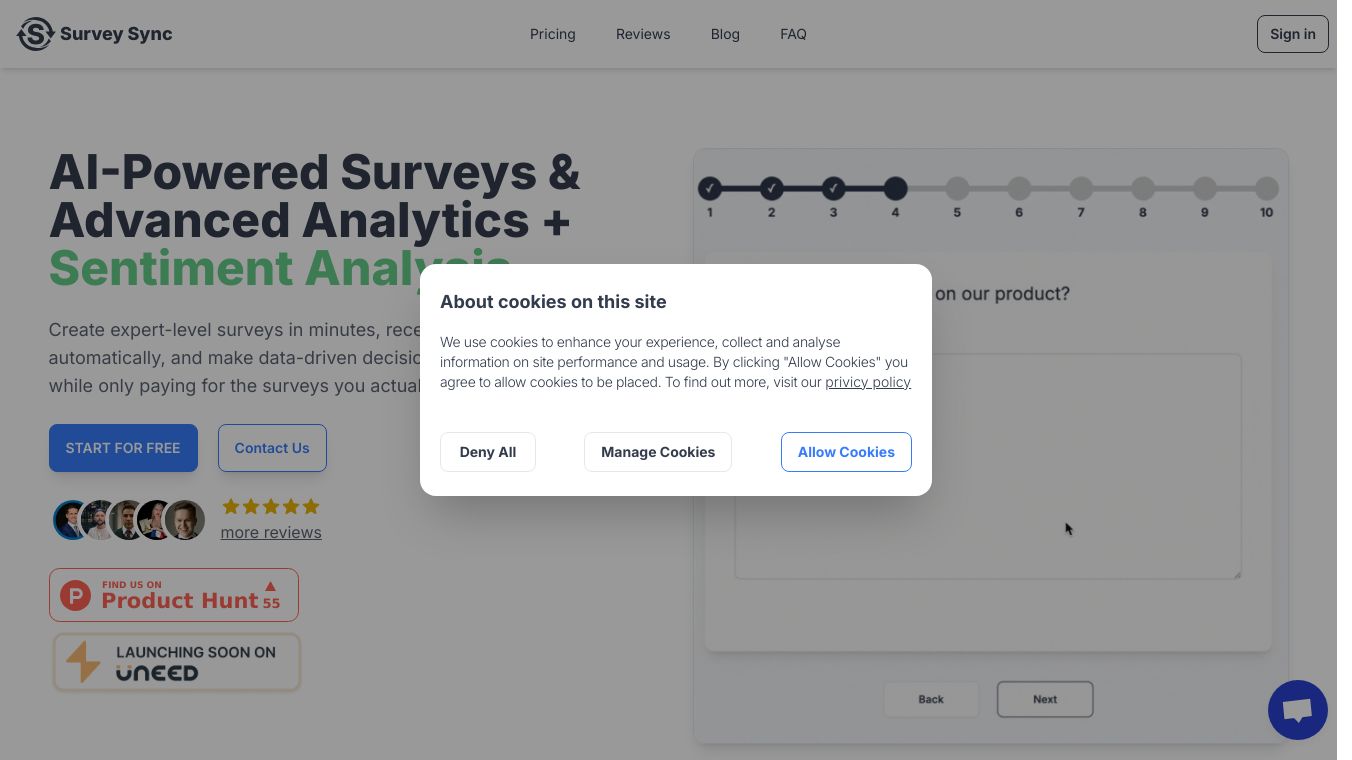
Task: Open the Blog nav link
Action: click(x=725, y=34)
